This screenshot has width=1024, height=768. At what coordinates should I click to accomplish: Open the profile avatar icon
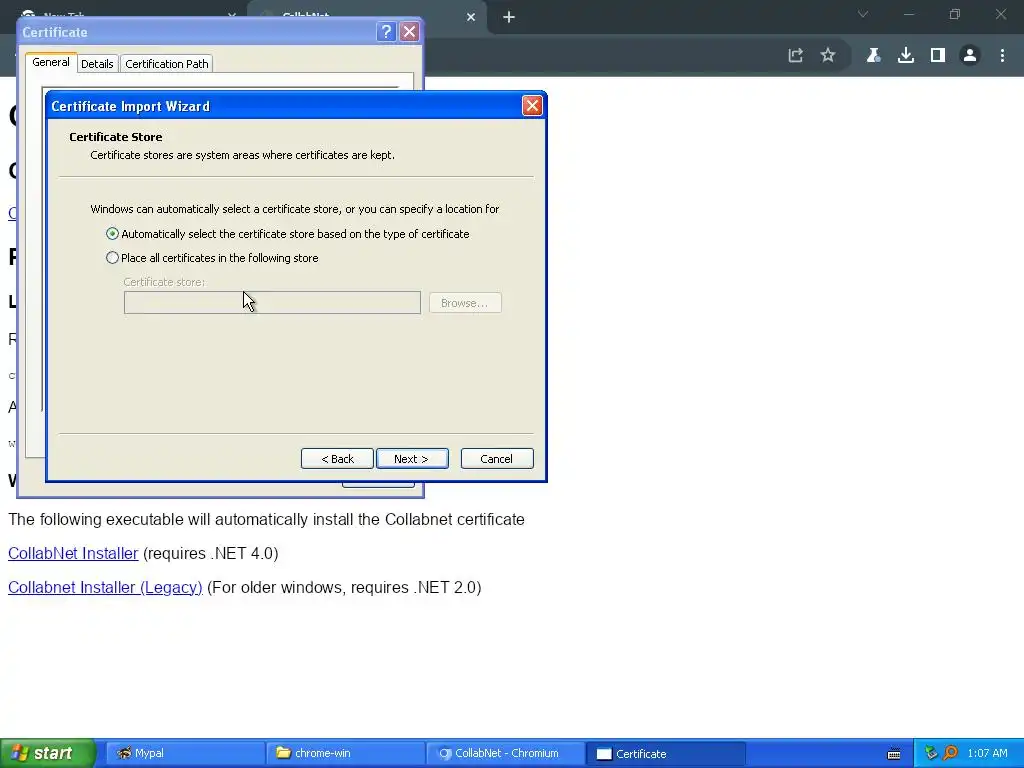[970, 56]
